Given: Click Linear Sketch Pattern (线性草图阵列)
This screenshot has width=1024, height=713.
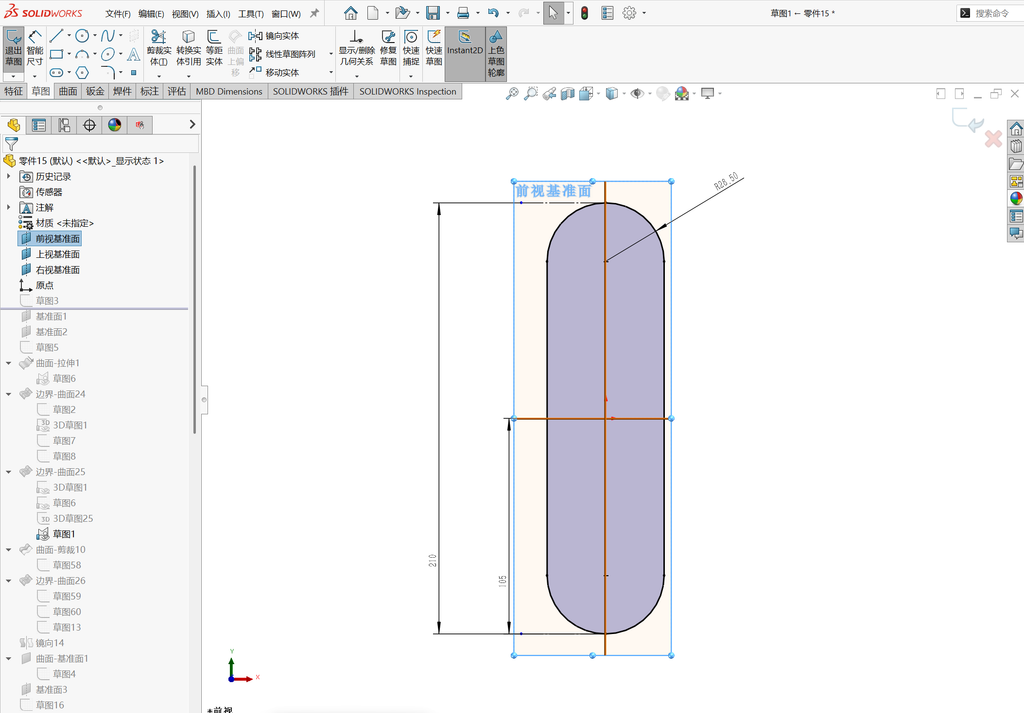Looking at the screenshot, I should point(282,54).
